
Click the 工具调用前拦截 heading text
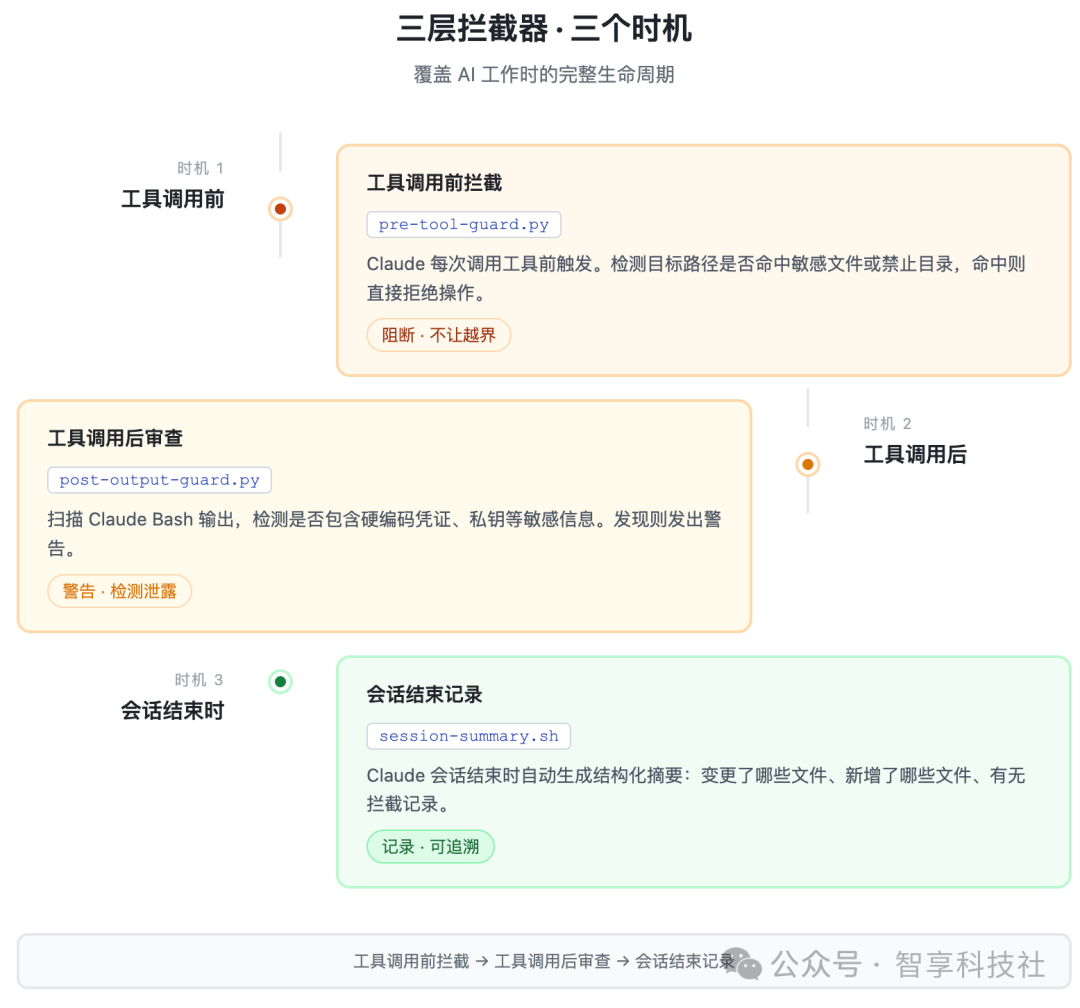(x=432, y=184)
